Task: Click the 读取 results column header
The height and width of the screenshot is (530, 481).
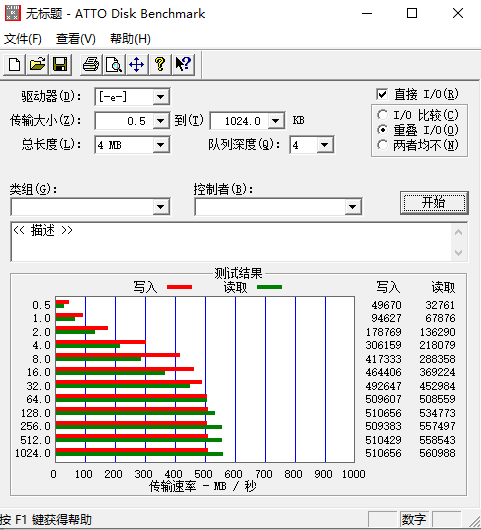Action: click(x=443, y=287)
